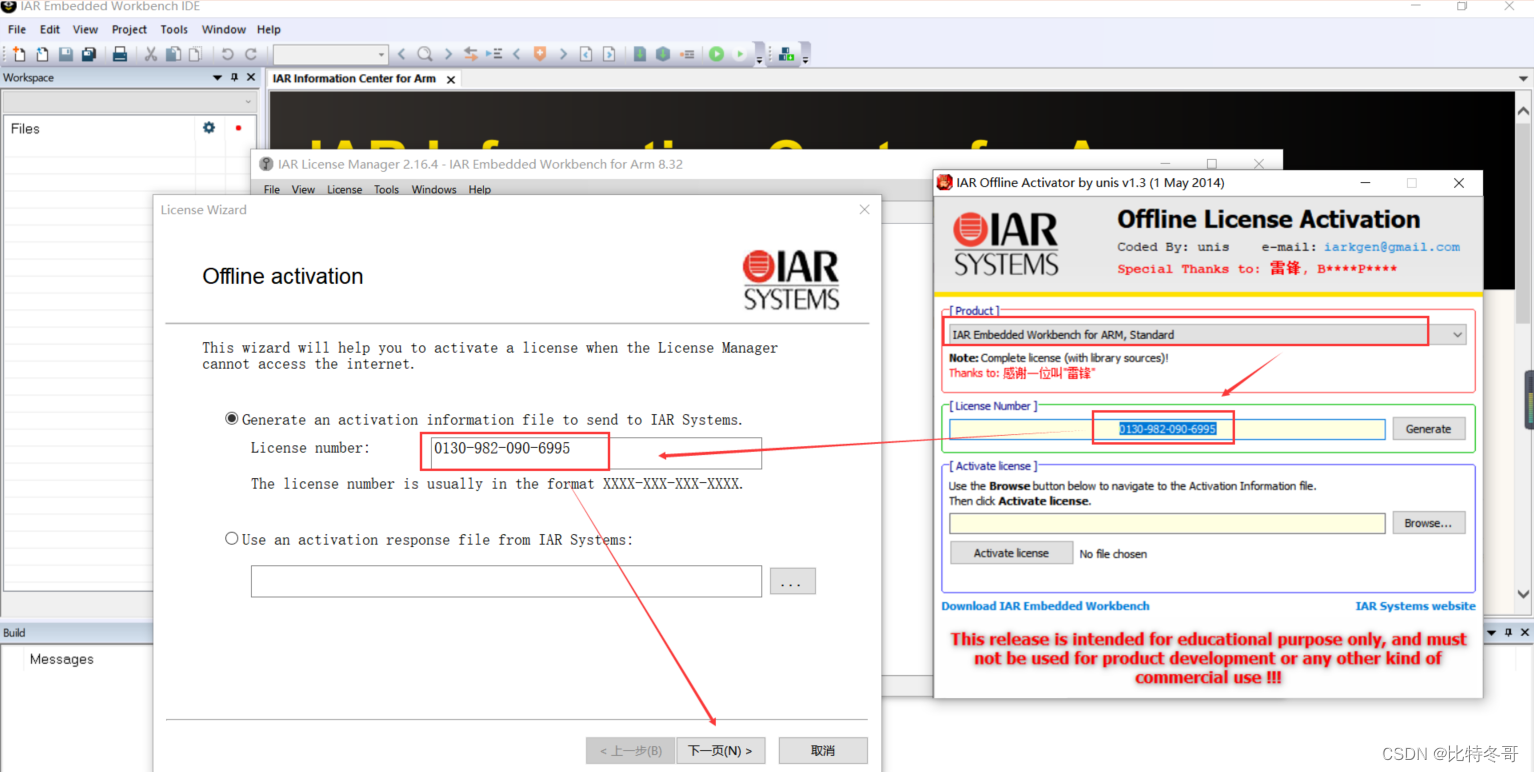Click the 下一页(N) next button

click(720, 750)
